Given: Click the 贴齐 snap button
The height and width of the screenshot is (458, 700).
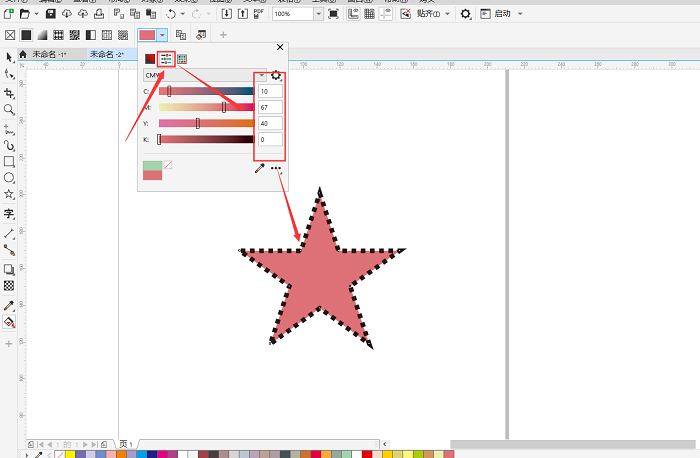Looking at the screenshot, I should (x=430, y=15).
